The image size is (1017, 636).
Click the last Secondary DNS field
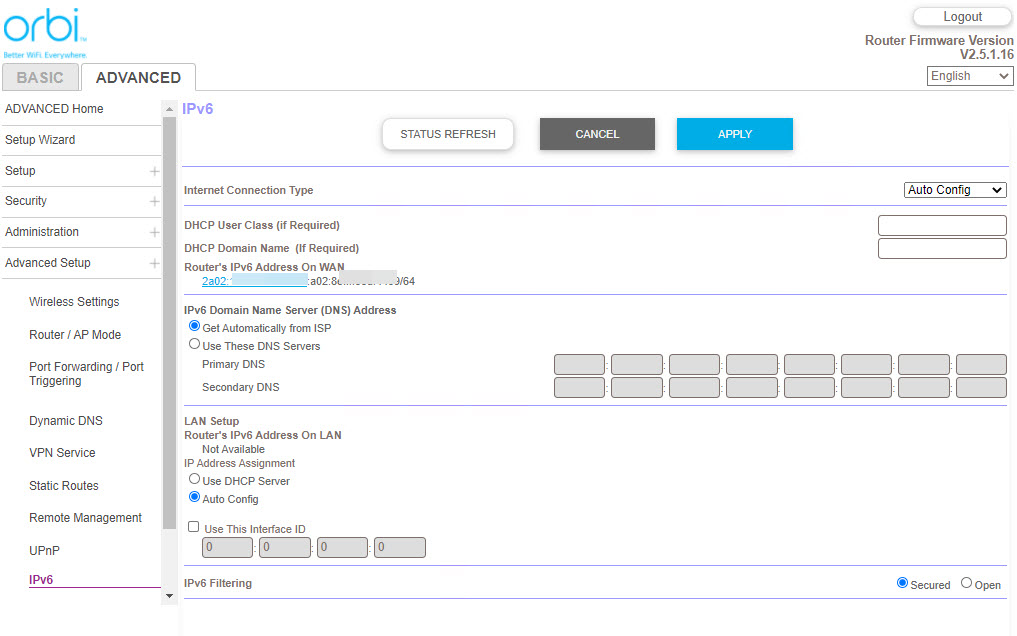pos(981,387)
